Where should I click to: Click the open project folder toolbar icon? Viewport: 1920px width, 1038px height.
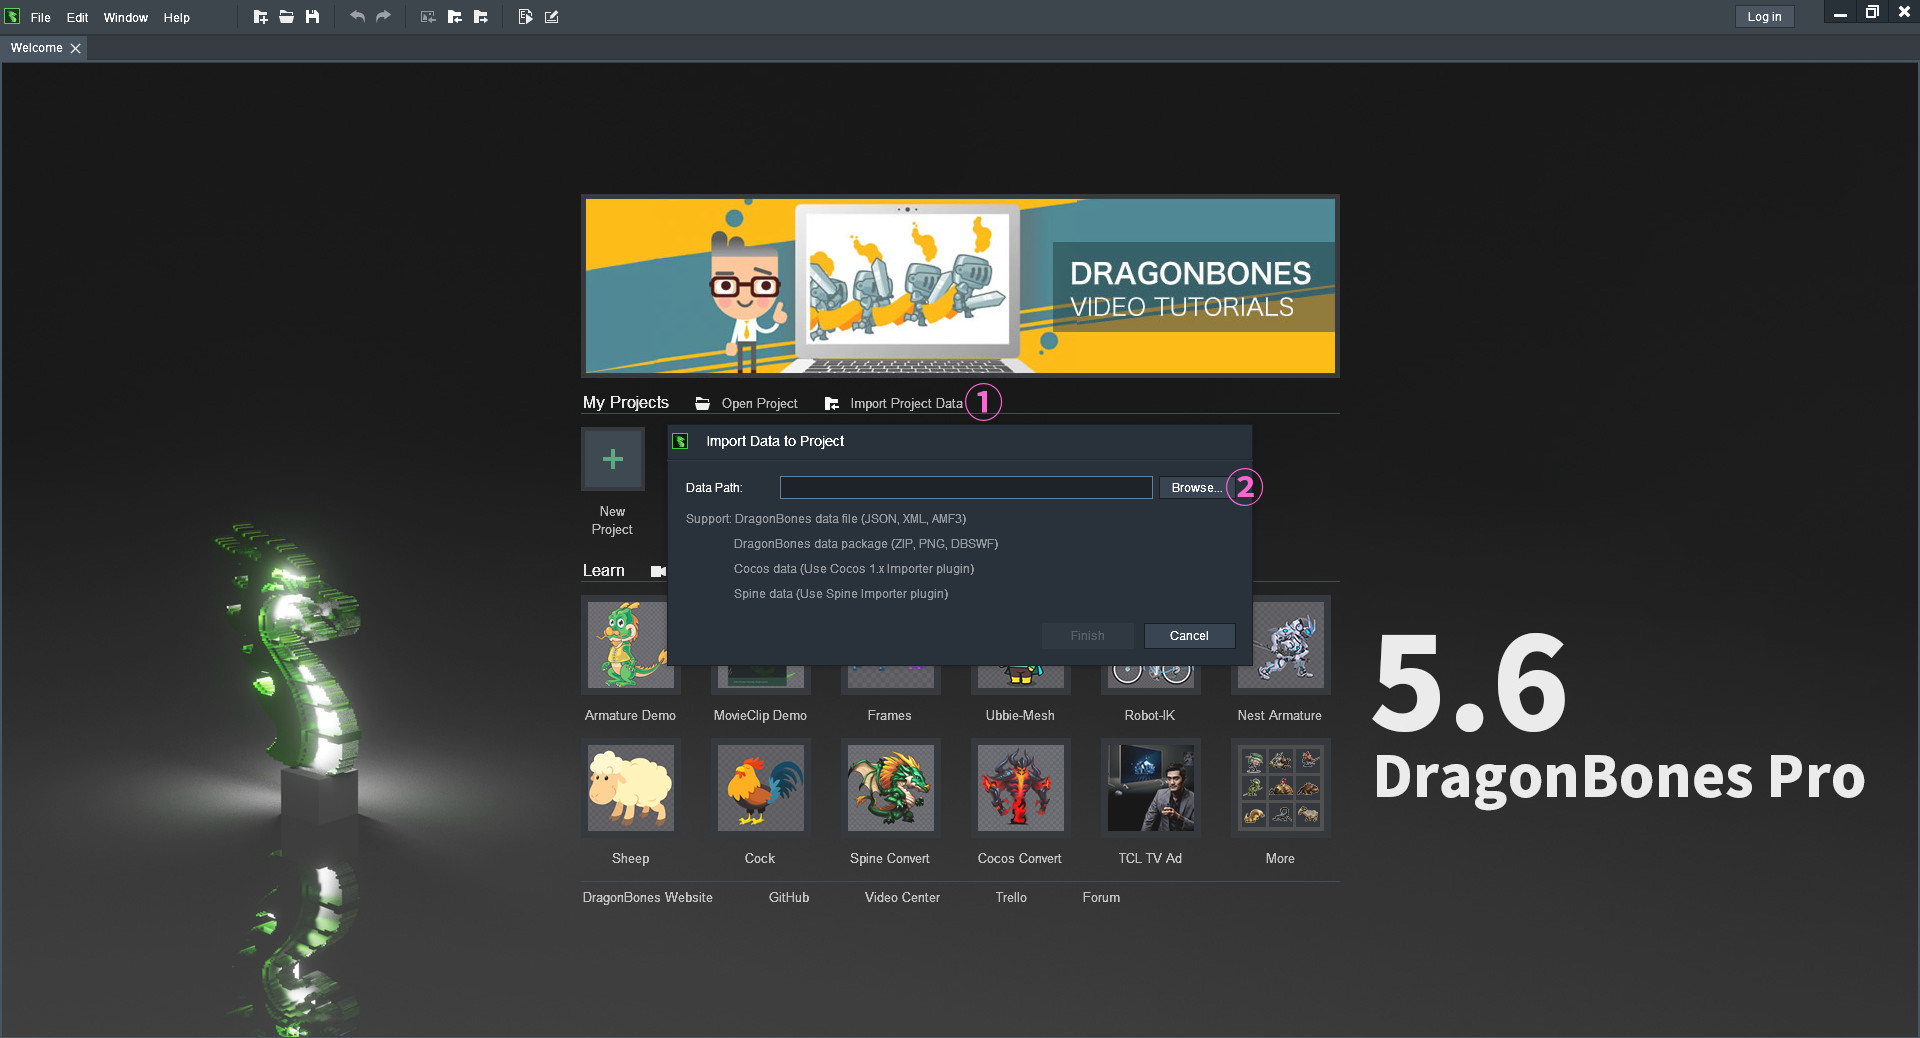point(286,17)
